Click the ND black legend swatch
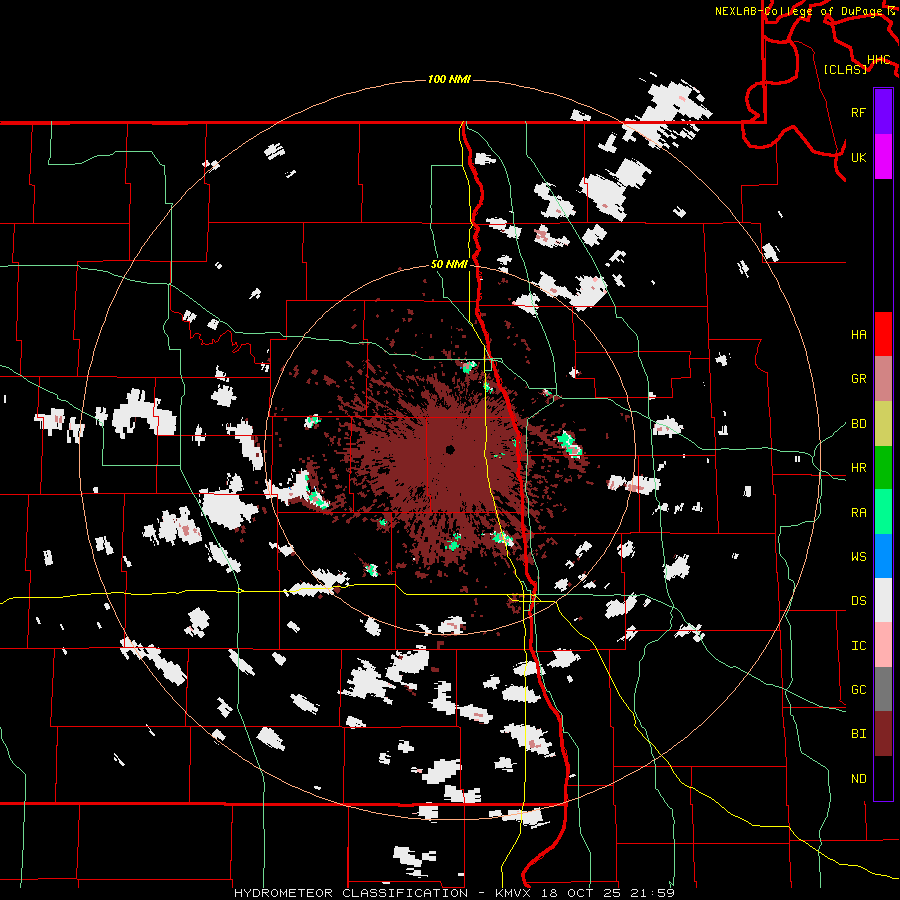The image size is (900, 900). point(883,778)
